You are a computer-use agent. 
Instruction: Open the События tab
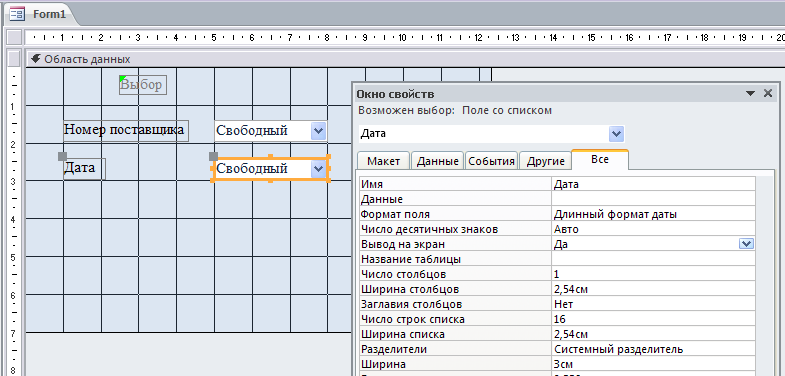pyautogui.click(x=491, y=161)
